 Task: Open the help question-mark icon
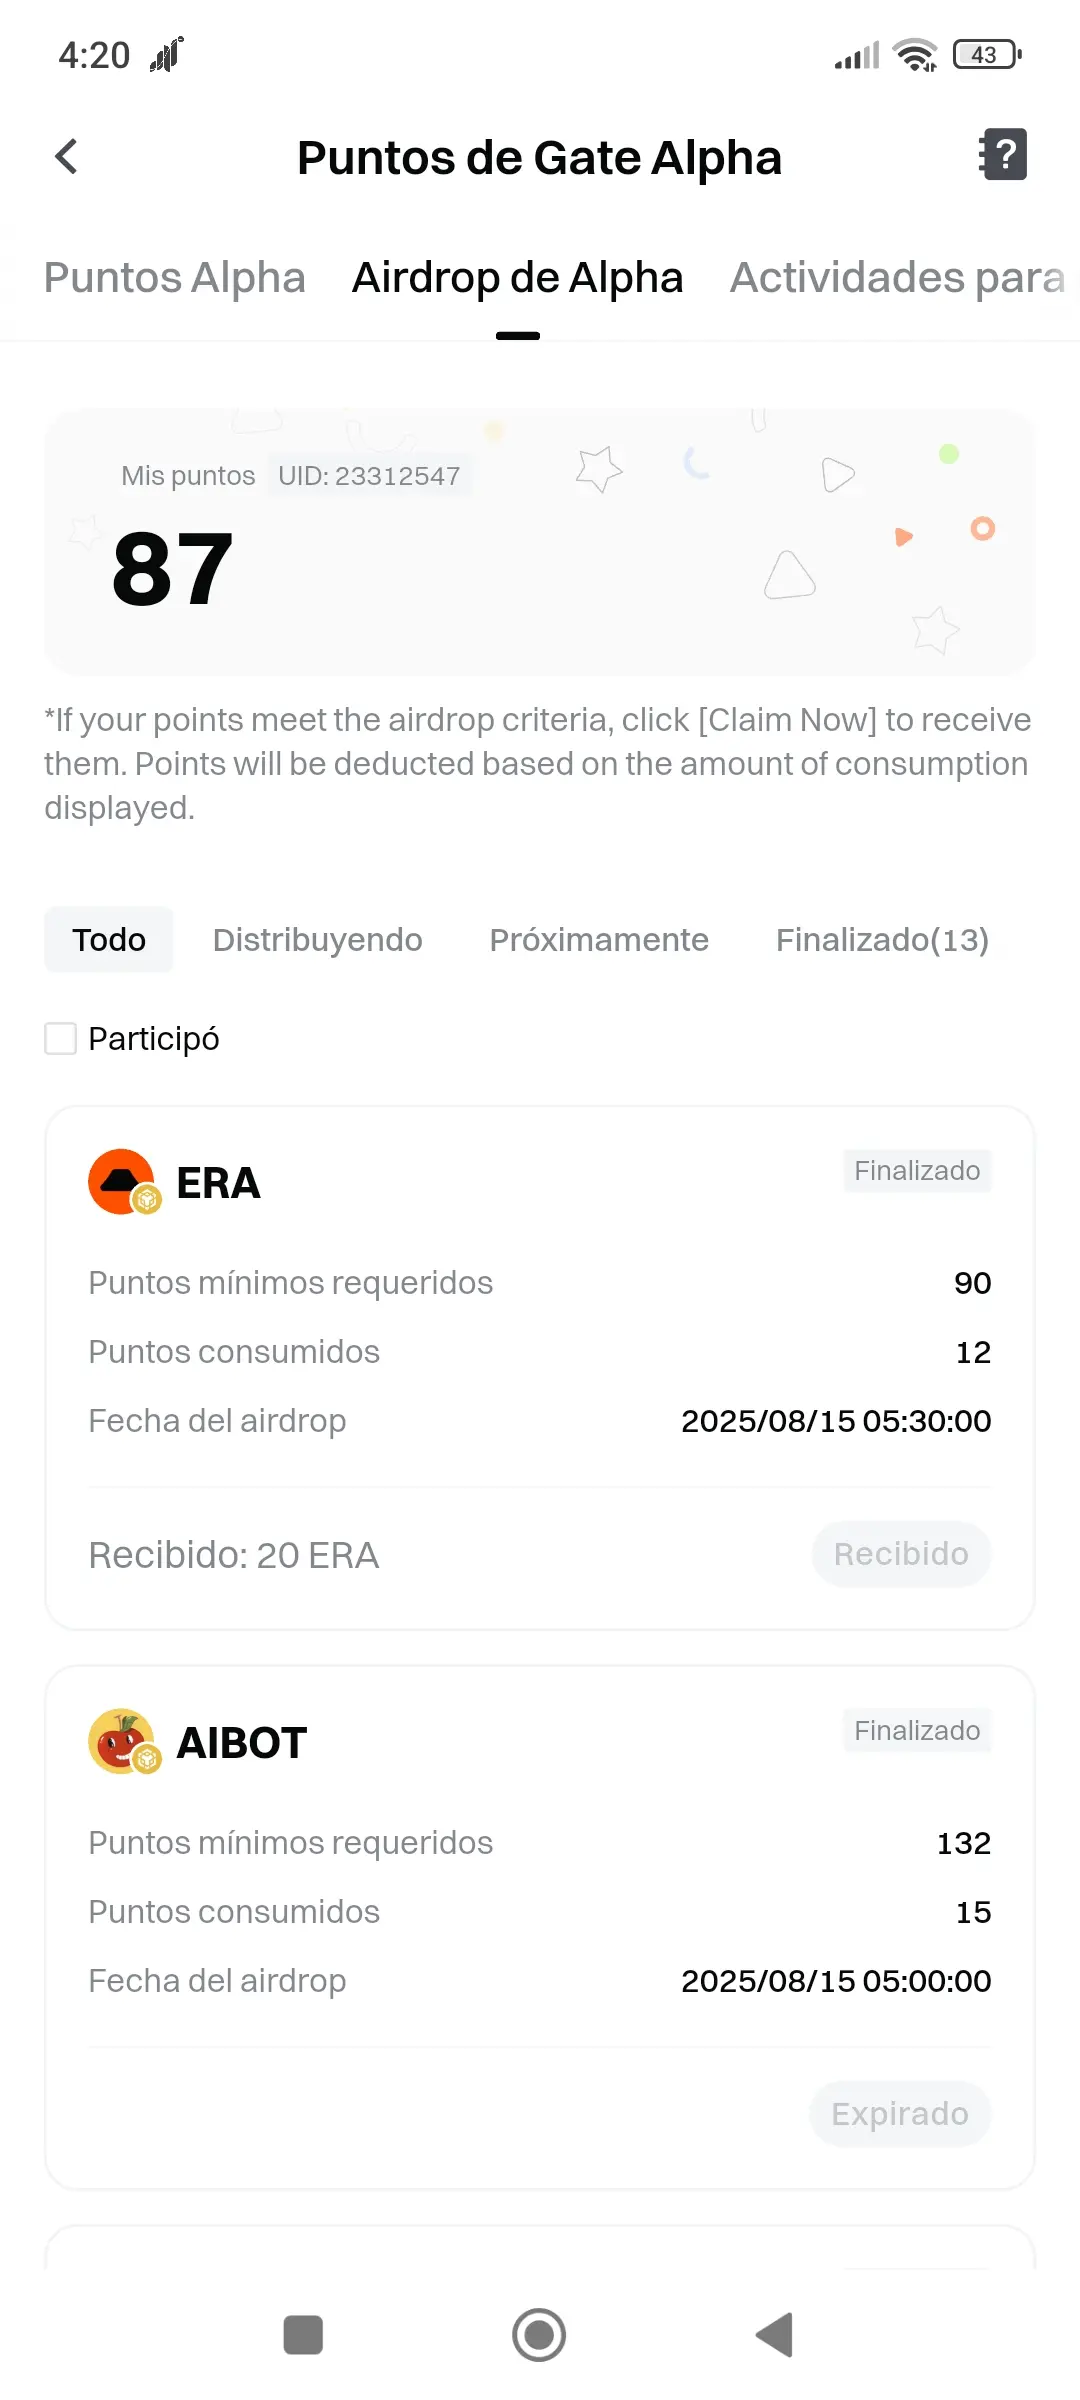1003,155
